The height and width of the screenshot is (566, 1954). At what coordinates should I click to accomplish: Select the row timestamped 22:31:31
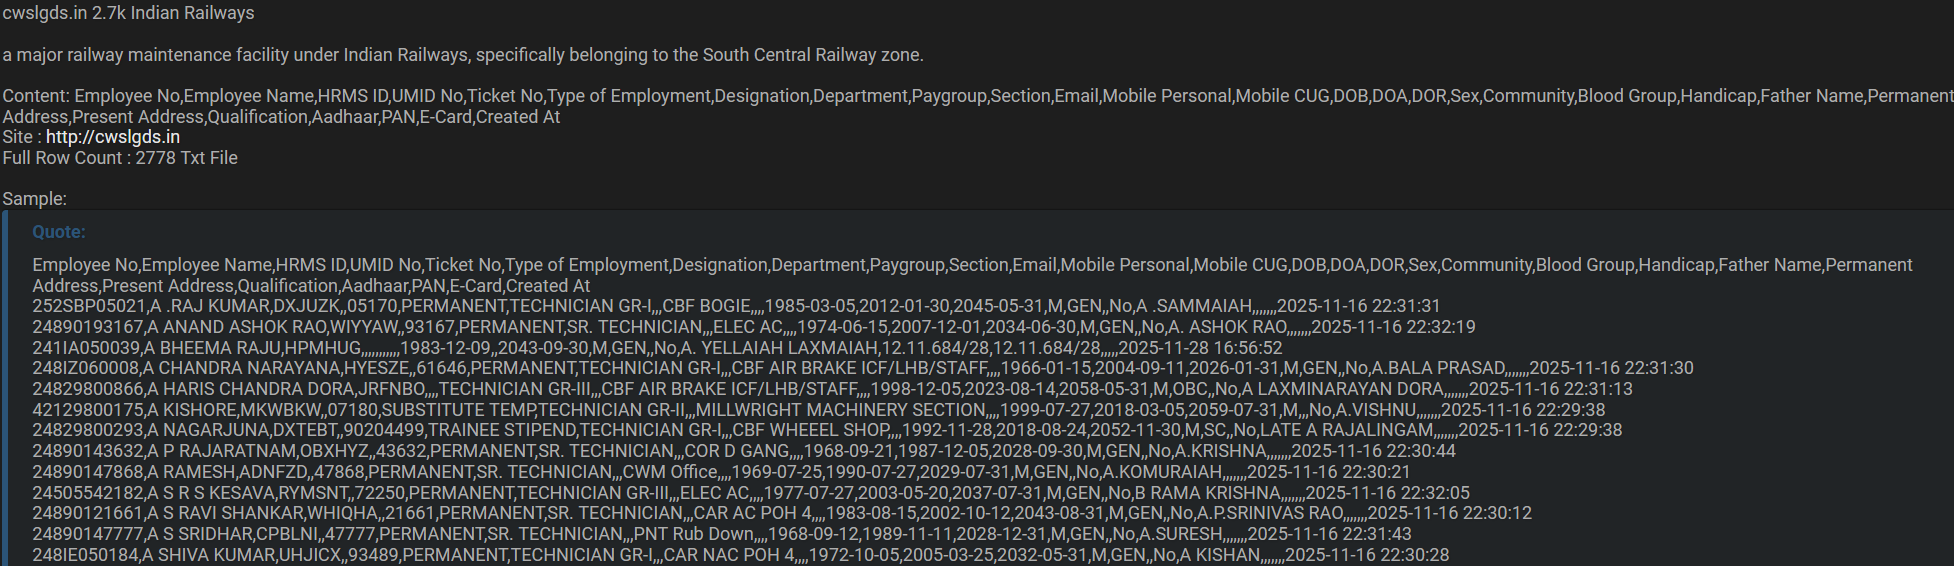tap(736, 306)
